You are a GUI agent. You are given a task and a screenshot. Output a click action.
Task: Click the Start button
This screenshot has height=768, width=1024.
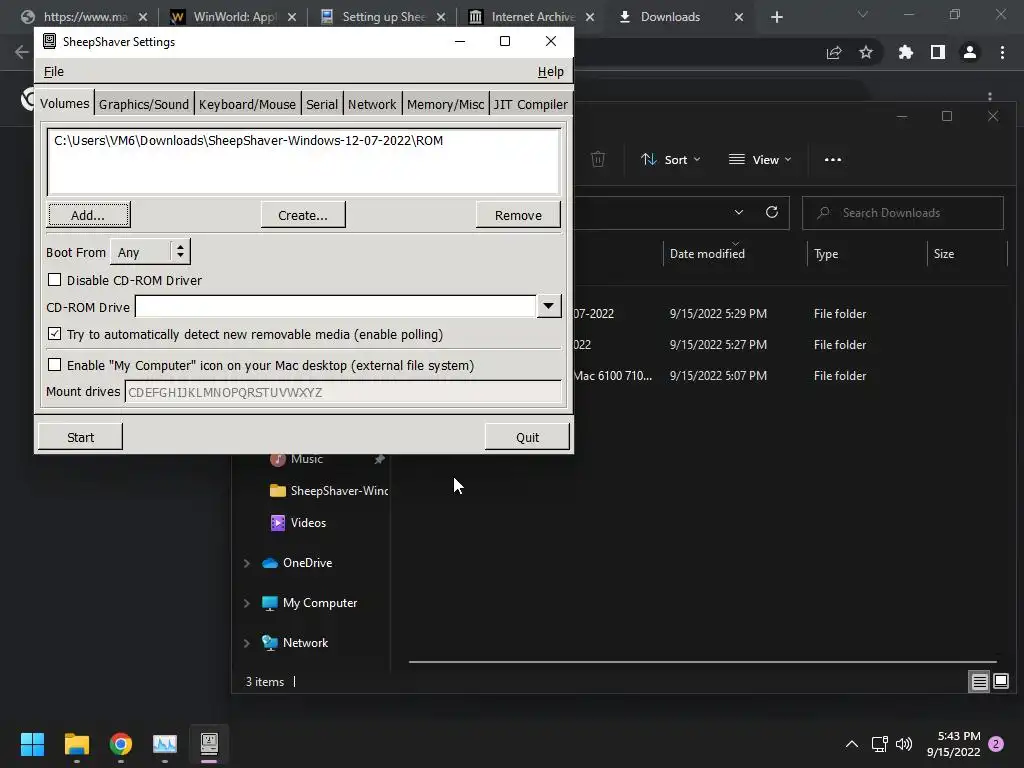click(x=80, y=437)
